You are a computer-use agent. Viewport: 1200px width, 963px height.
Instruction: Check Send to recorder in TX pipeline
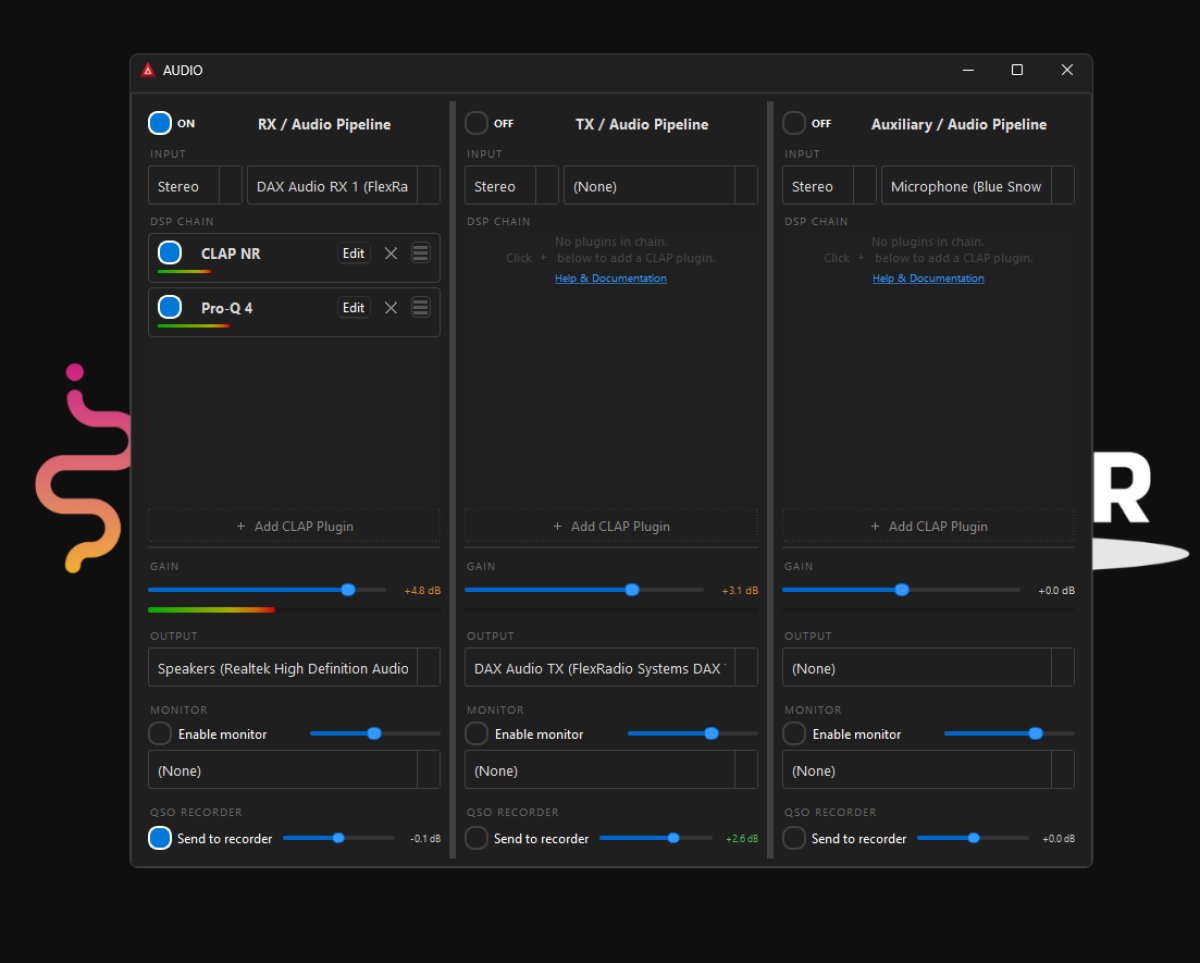pyautogui.click(x=477, y=838)
